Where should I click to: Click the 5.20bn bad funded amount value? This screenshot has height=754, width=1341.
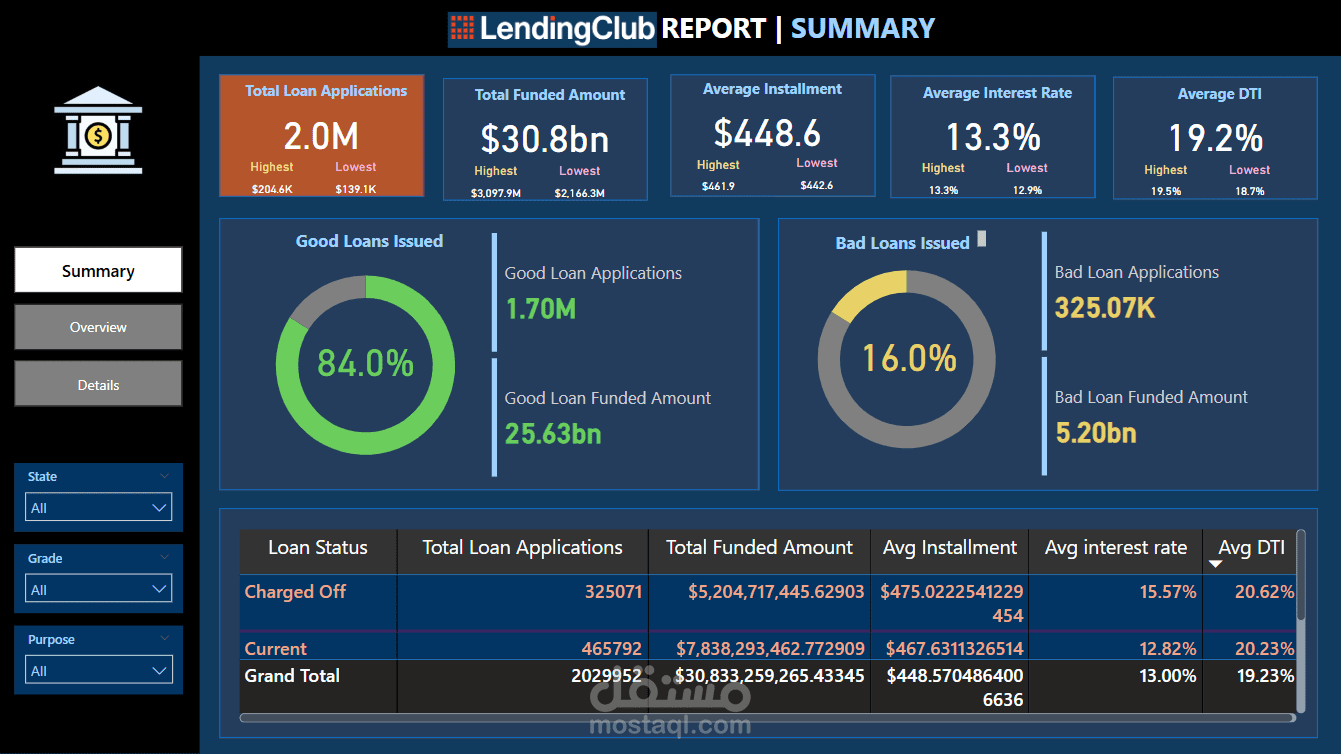click(1096, 432)
